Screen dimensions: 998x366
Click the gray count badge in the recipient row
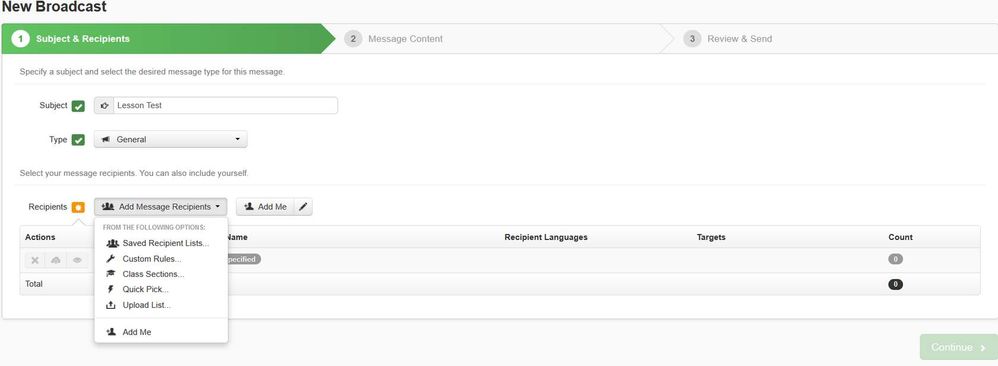[x=896, y=259]
